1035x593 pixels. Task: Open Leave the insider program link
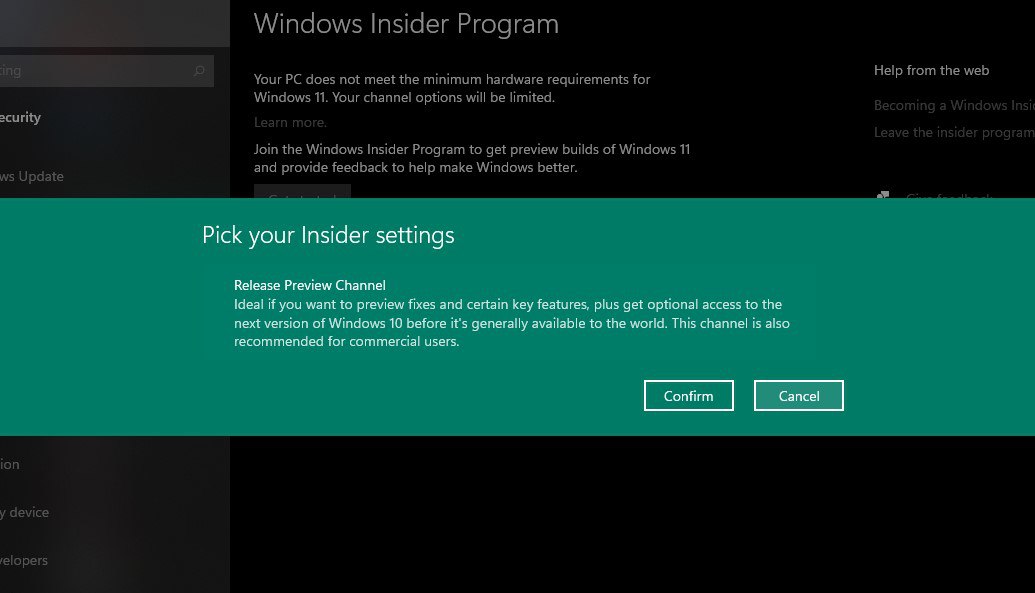pos(954,133)
